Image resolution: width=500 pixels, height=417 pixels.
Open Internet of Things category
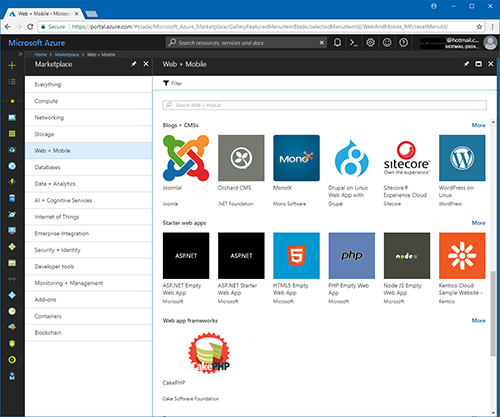(x=89, y=217)
